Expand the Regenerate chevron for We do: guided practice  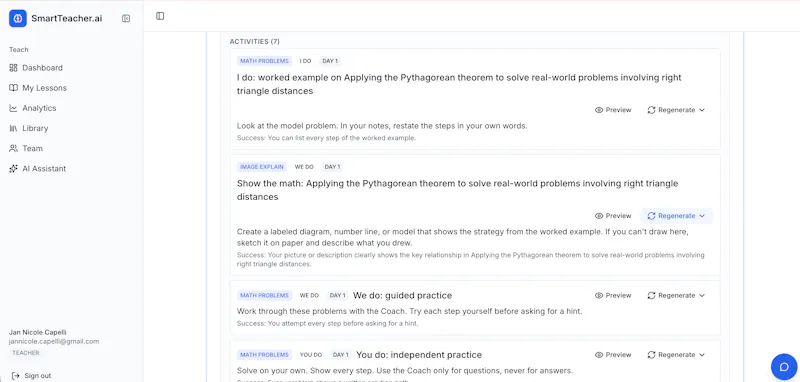tap(702, 295)
